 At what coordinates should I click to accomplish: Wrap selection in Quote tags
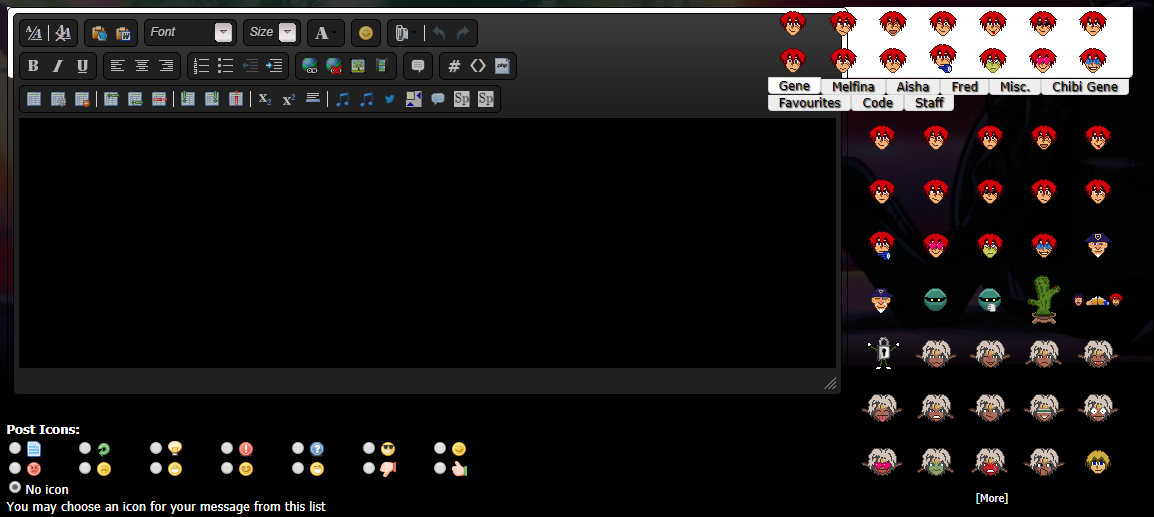click(417, 66)
